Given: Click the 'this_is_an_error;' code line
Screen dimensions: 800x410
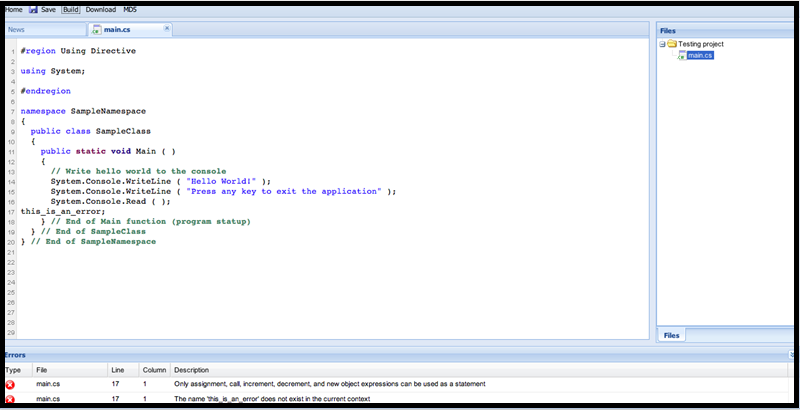Looking at the screenshot, I should tap(63, 212).
